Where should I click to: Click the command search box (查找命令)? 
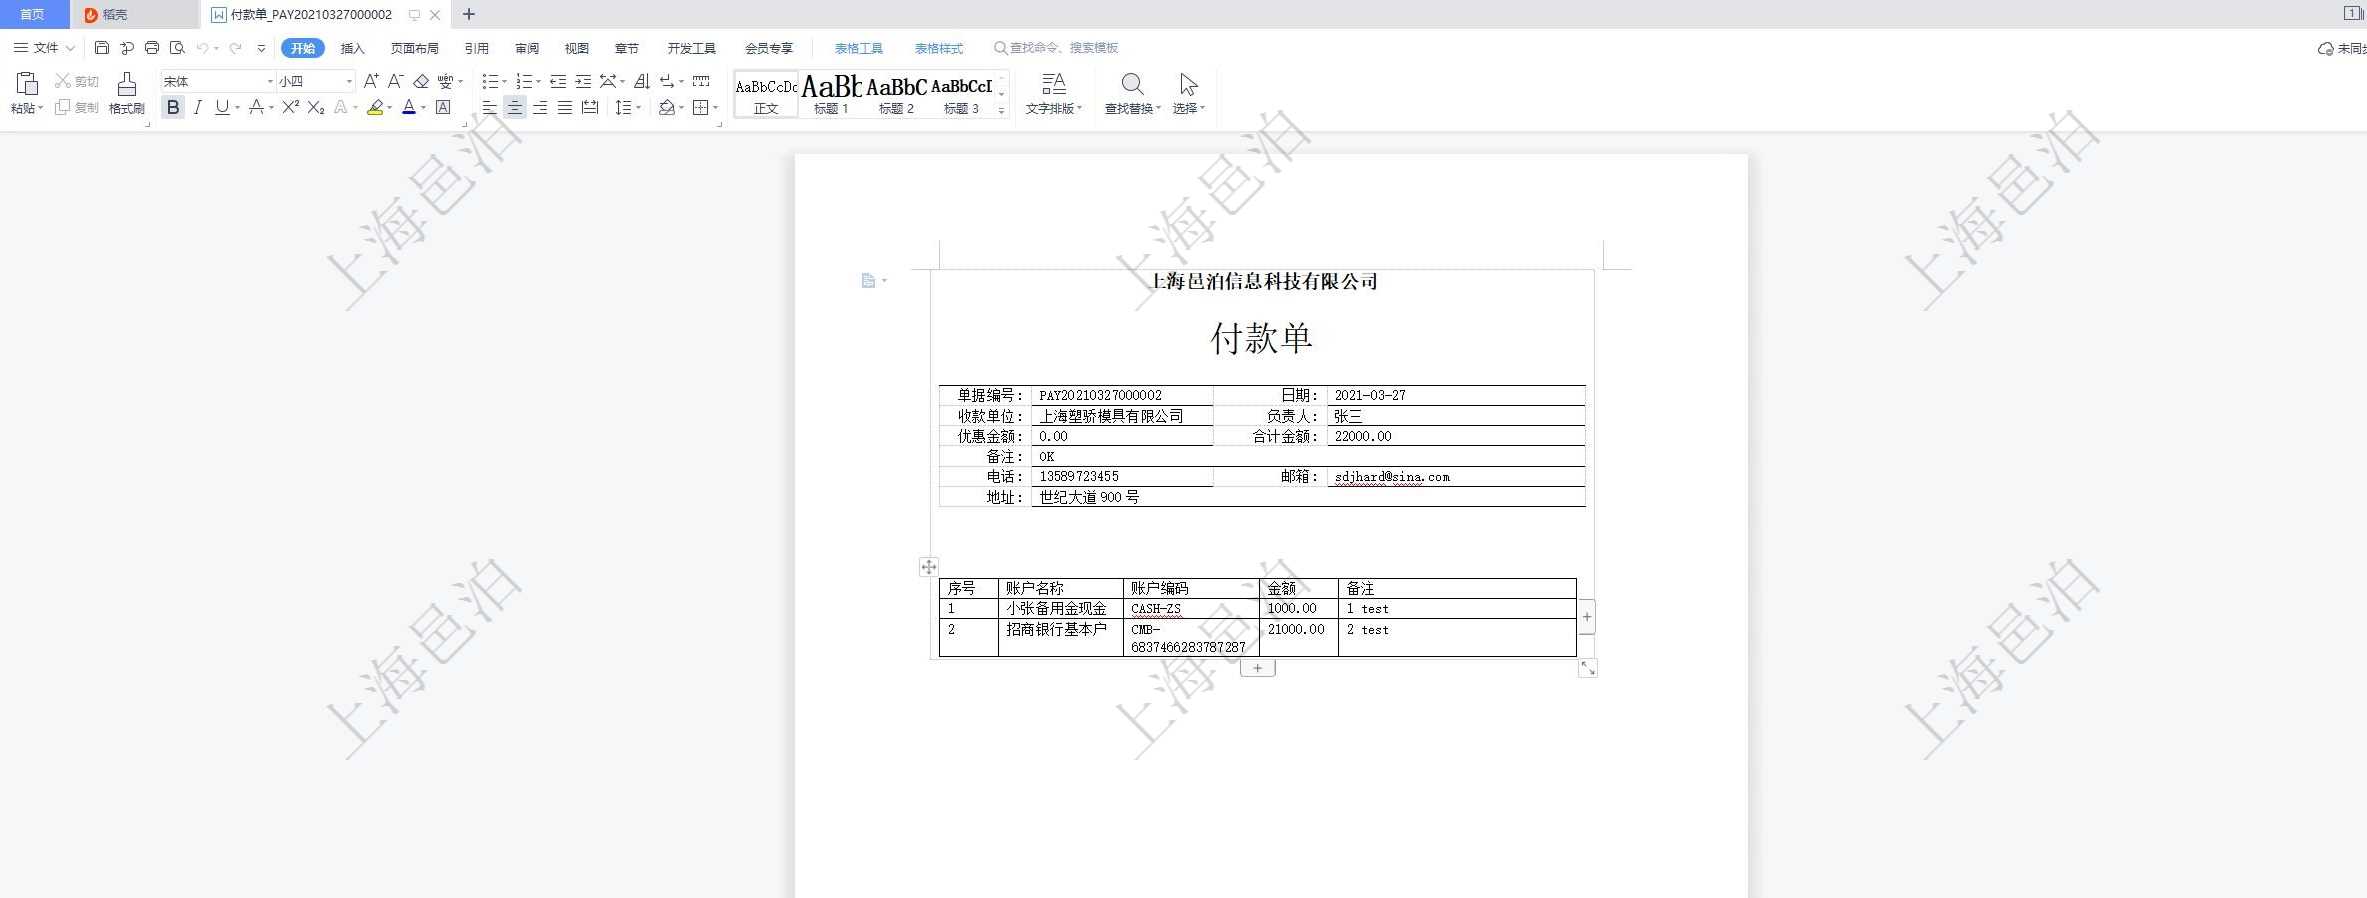[x=1063, y=48]
